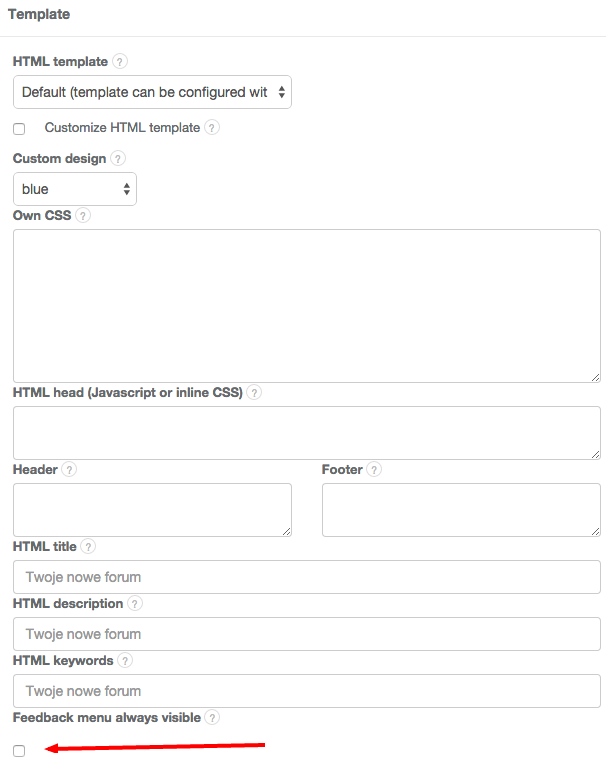Click inside the Footer text area
Viewport: 606px width, 768px height.
[x=461, y=510]
